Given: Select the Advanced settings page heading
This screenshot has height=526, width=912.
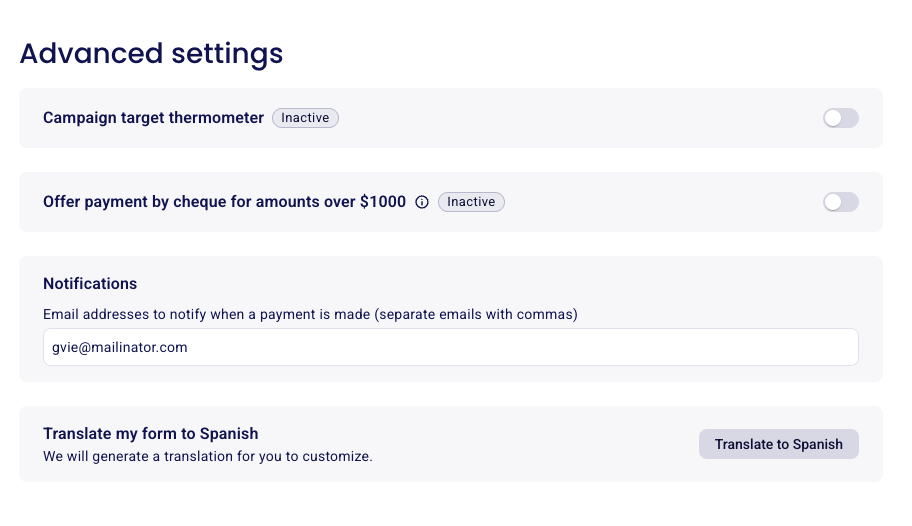Looking at the screenshot, I should coord(151,54).
